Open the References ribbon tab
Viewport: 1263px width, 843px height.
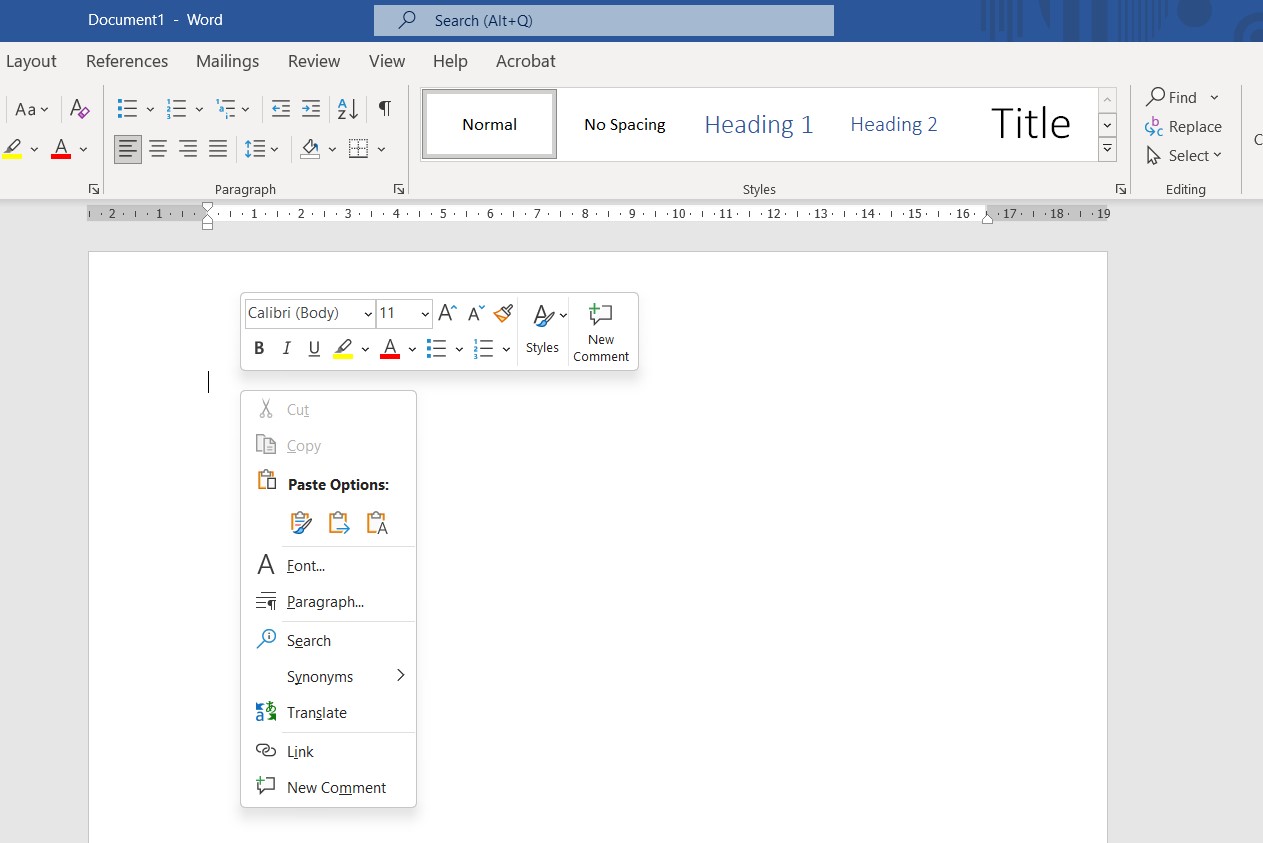pyautogui.click(x=127, y=61)
